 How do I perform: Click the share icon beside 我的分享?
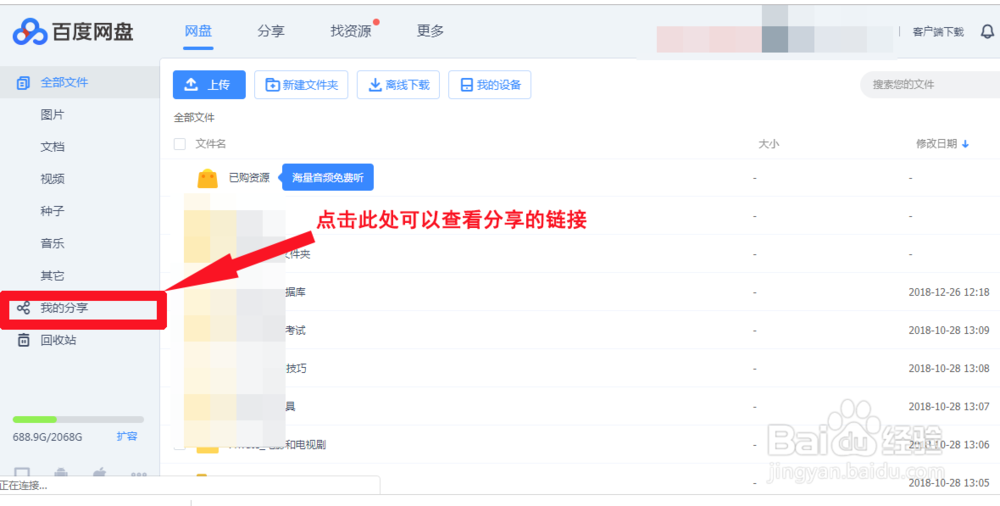click(x=24, y=308)
